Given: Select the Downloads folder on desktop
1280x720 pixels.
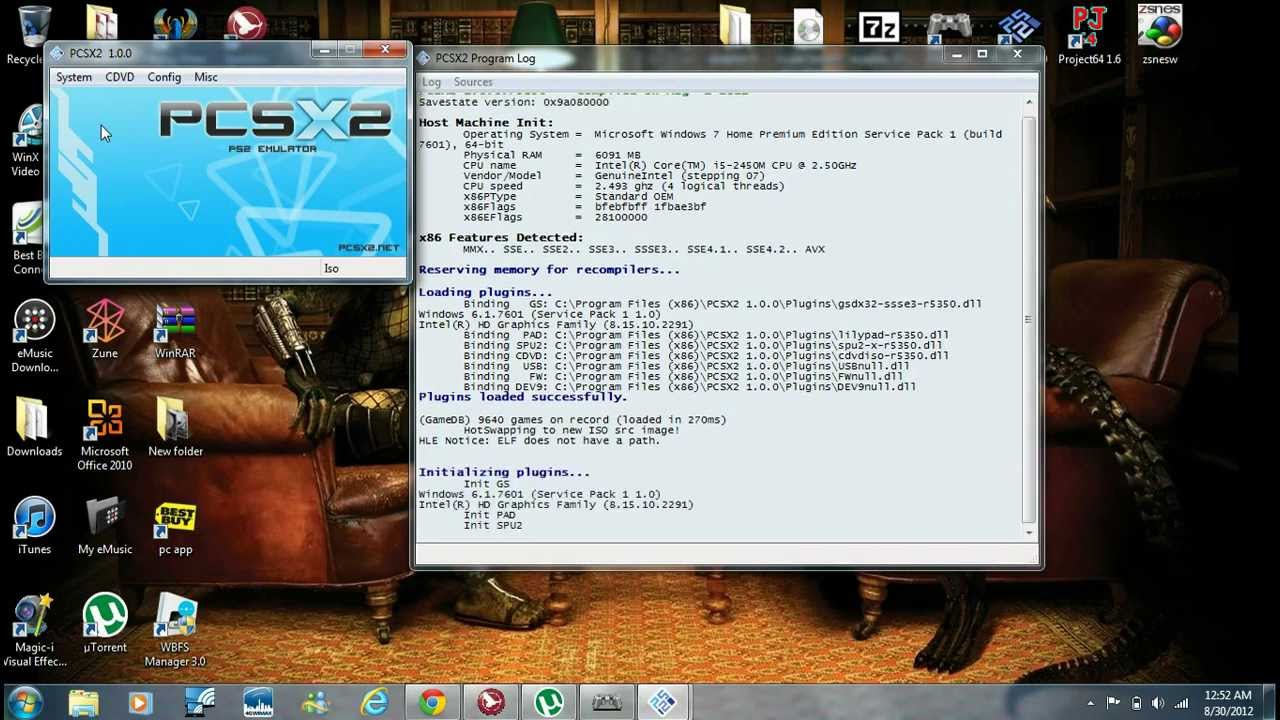Looking at the screenshot, I should click(34, 428).
